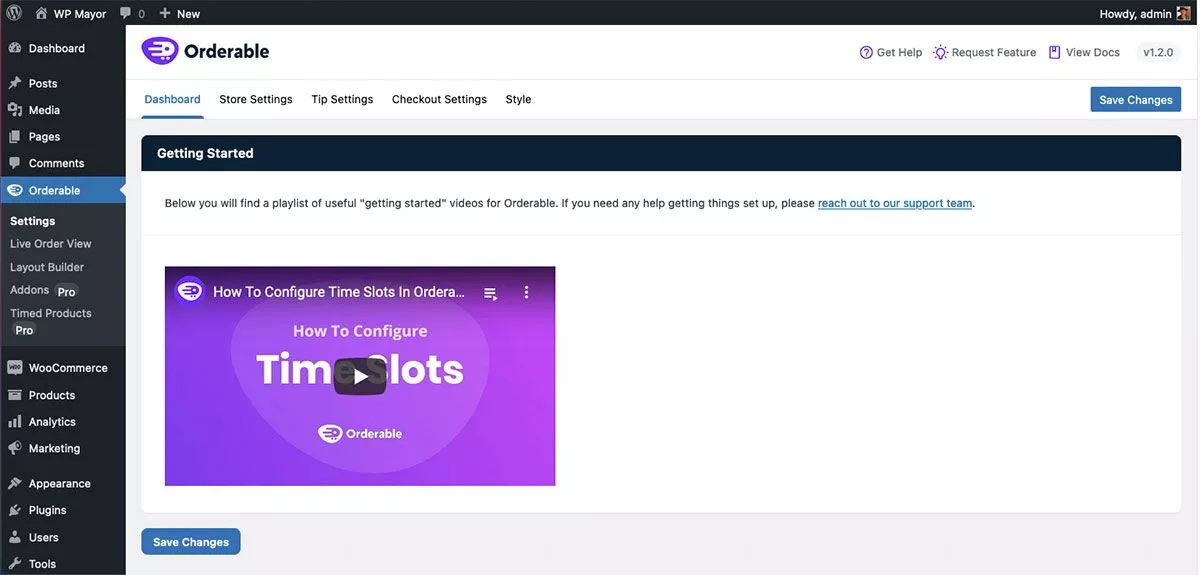Click the v1.2.0 version badge
1200x575 pixels.
(x=1158, y=52)
